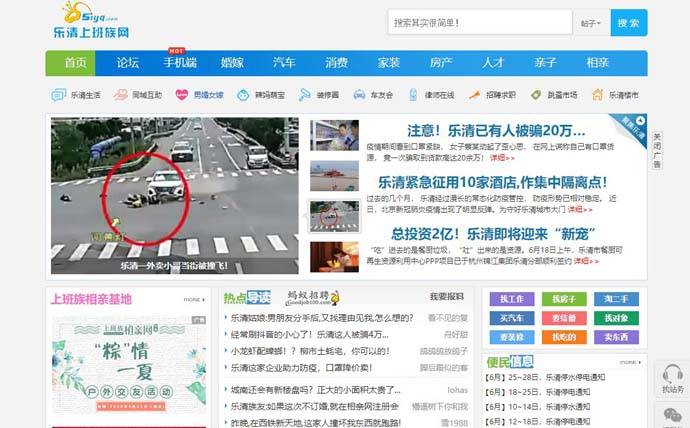Click the car icon for 车友会

click(360, 95)
